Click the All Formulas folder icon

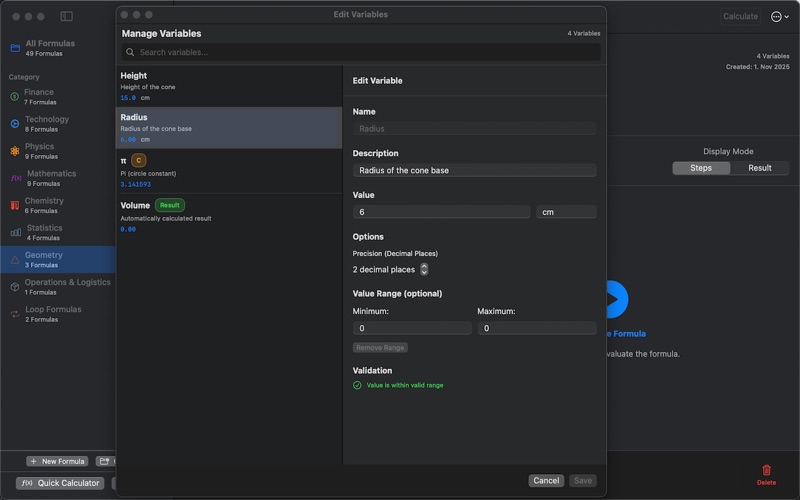point(15,48)
